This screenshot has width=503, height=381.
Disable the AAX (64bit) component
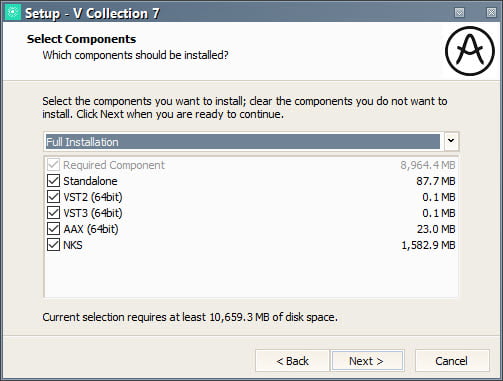click(53, 229)
